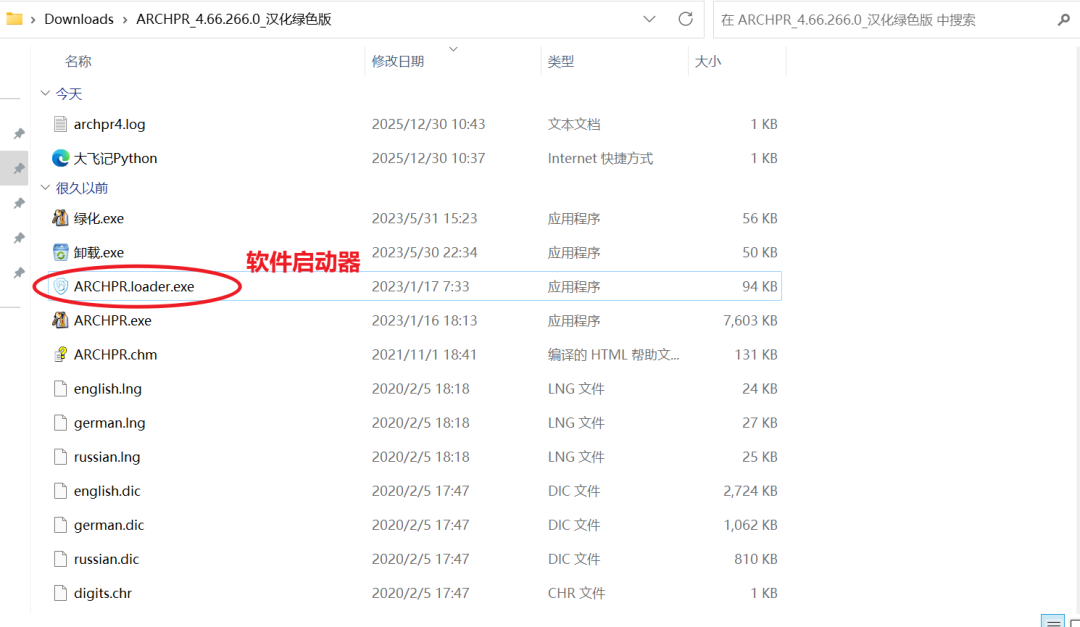Image resolution: width=1080 pixels, height=627 pixels.
Task: Expand the breadcrumb chevron after Downloads
Action: [x=125, y=19]
